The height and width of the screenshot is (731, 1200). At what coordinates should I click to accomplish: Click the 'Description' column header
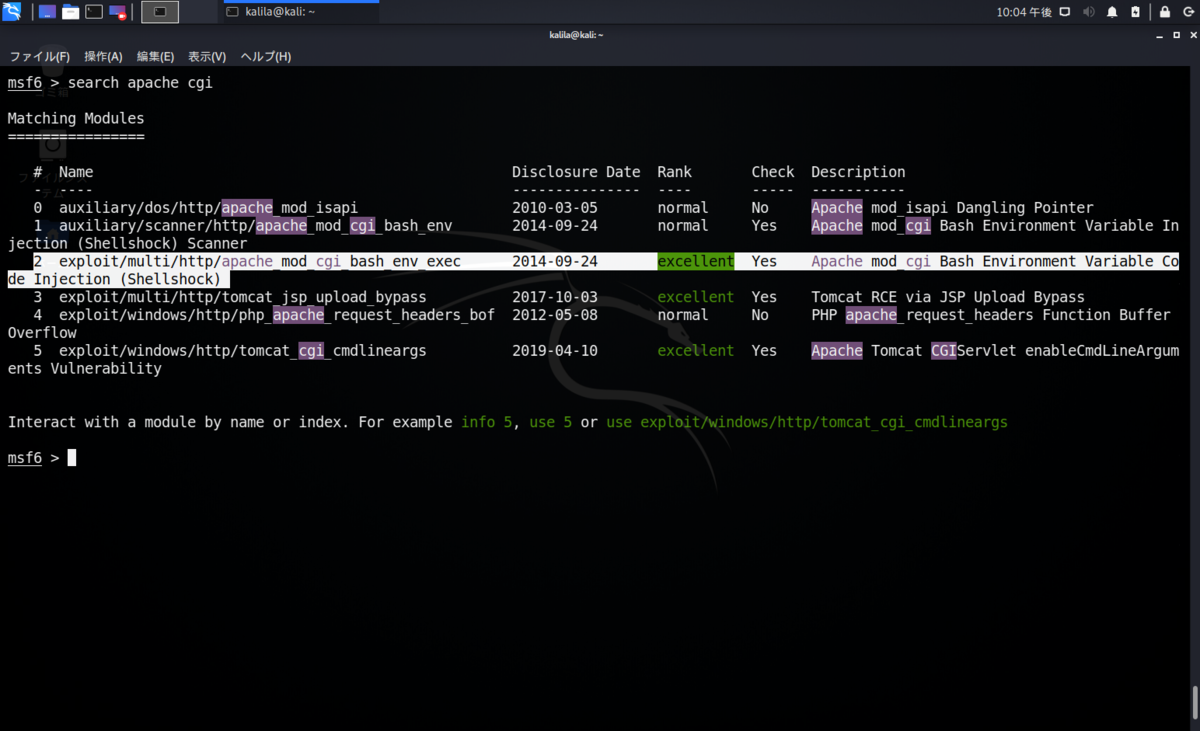858,172
